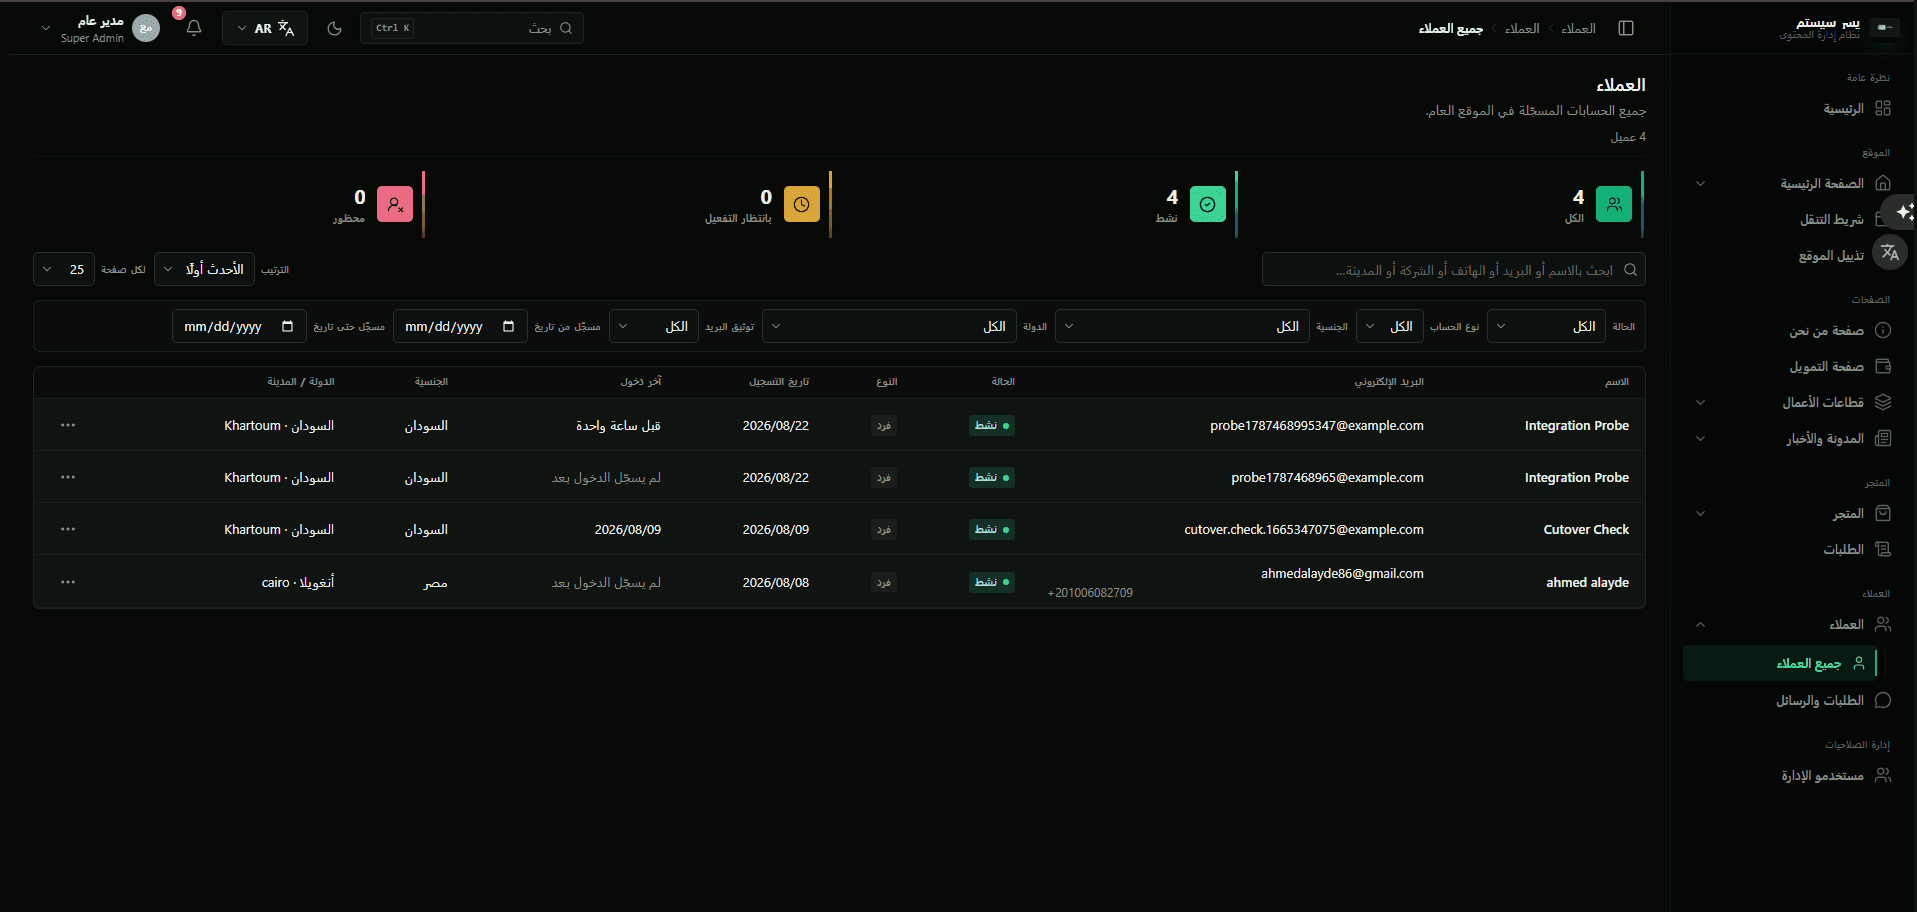Viewport: 1917px width, 912px height.
Task: Click Integration Probe name for probe1787468965 row
Action: 1577,478
